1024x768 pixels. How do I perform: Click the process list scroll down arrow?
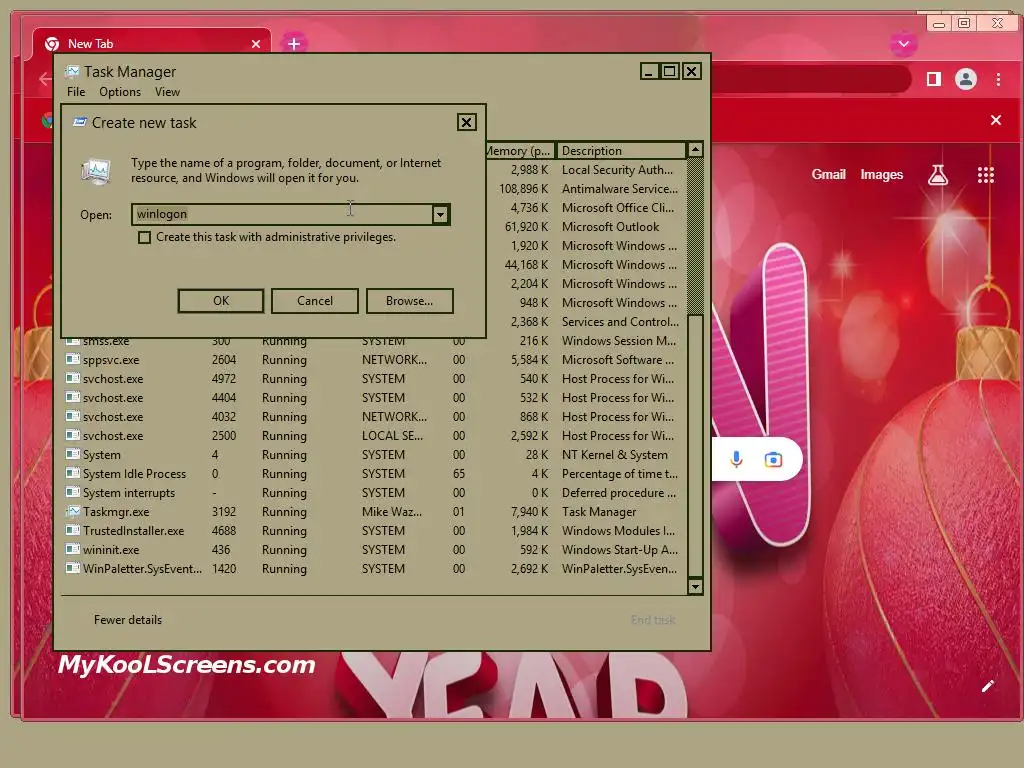(696, 586)
